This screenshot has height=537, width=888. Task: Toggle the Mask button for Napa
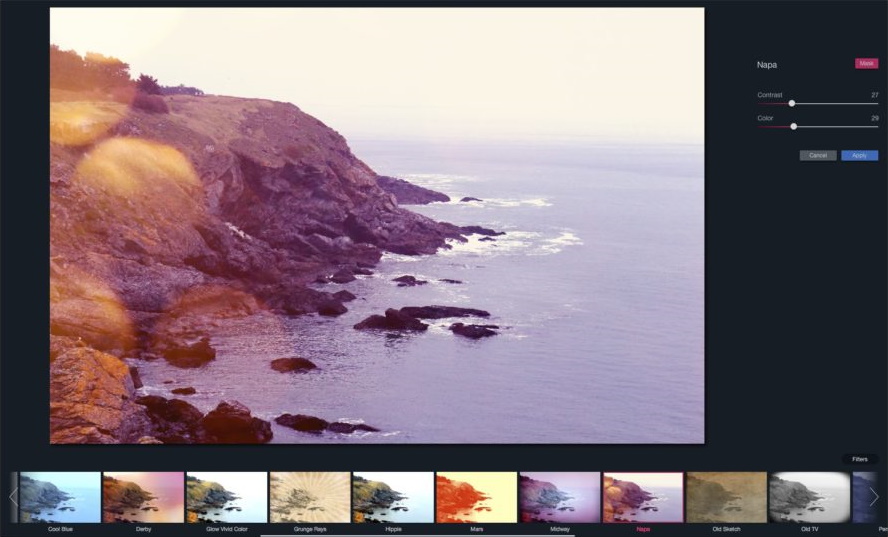pos(866,64)
